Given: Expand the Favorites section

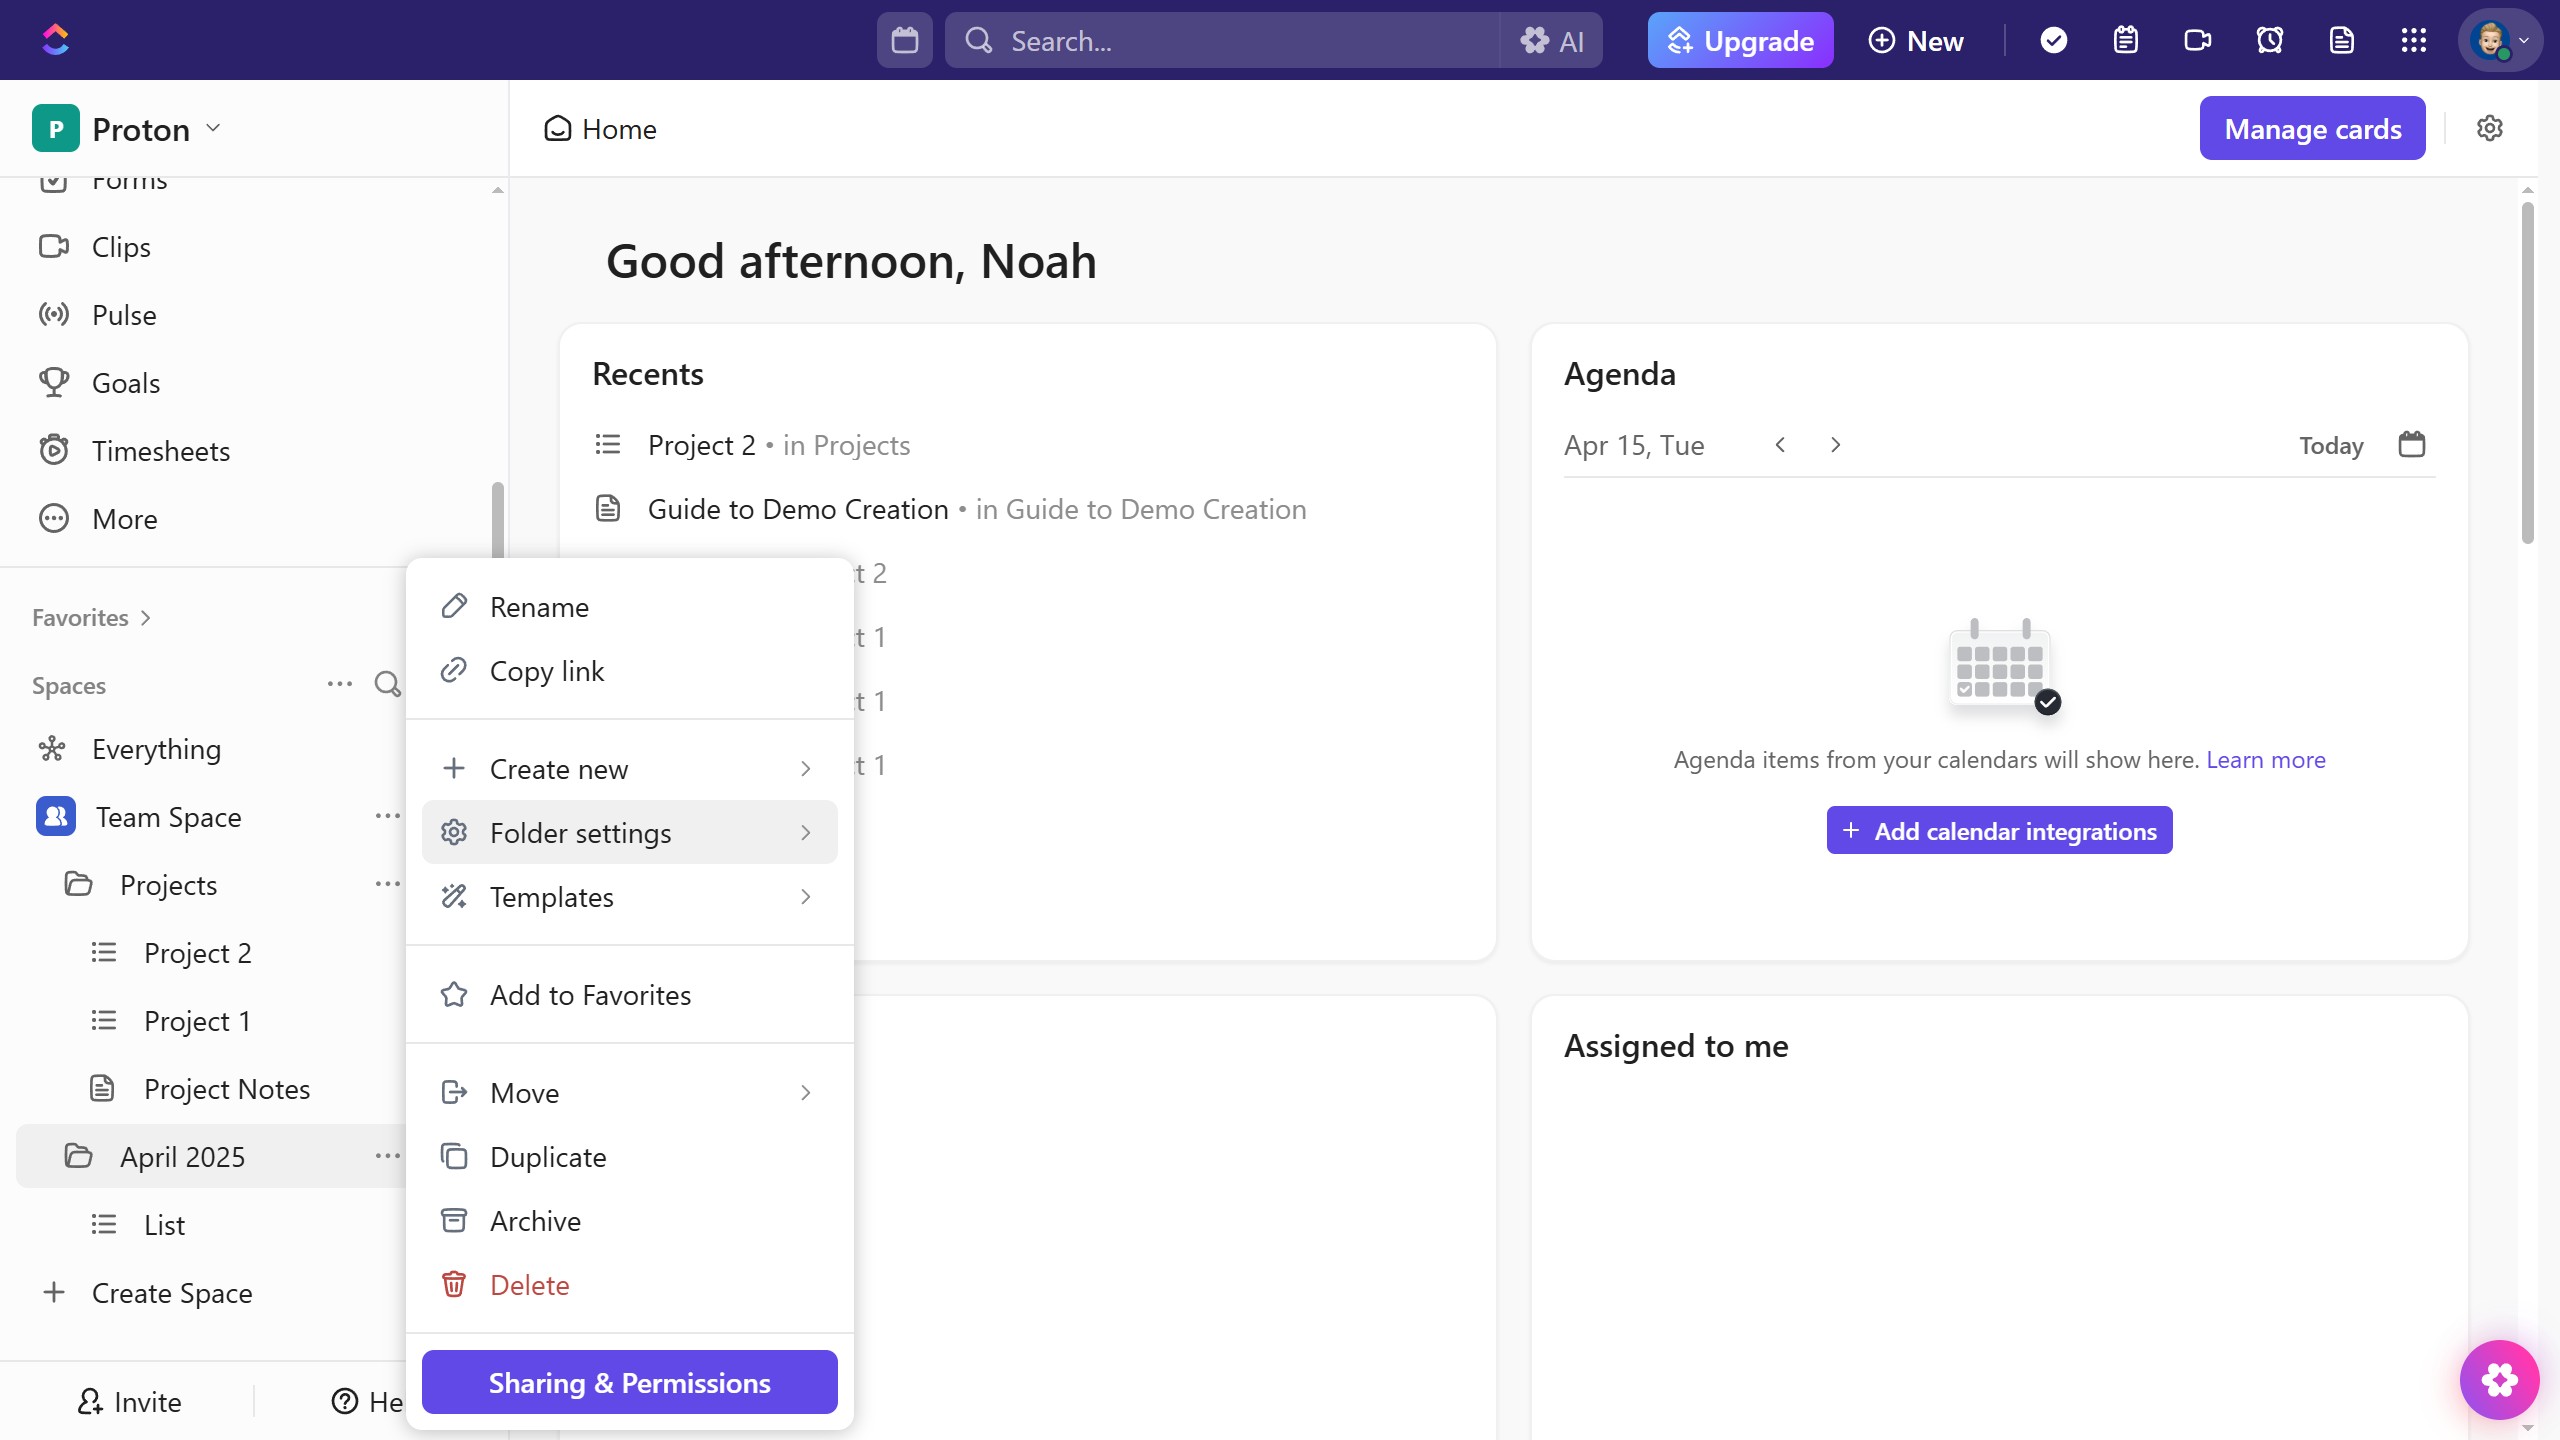Looking at the screenshot, I should coord(91,618).
